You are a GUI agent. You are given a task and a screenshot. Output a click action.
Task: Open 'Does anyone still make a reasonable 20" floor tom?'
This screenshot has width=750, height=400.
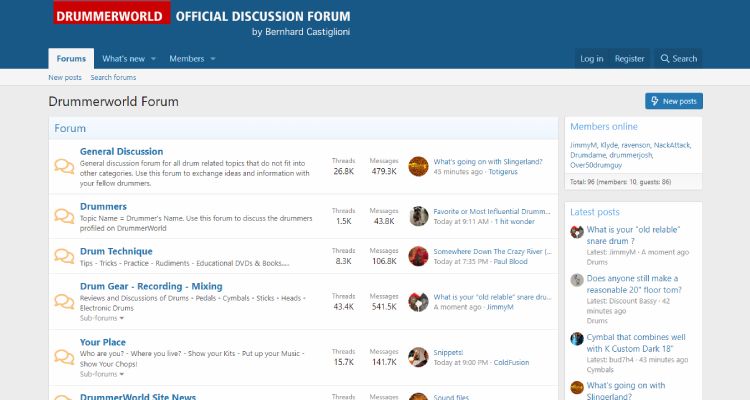[x=634, y=284]
